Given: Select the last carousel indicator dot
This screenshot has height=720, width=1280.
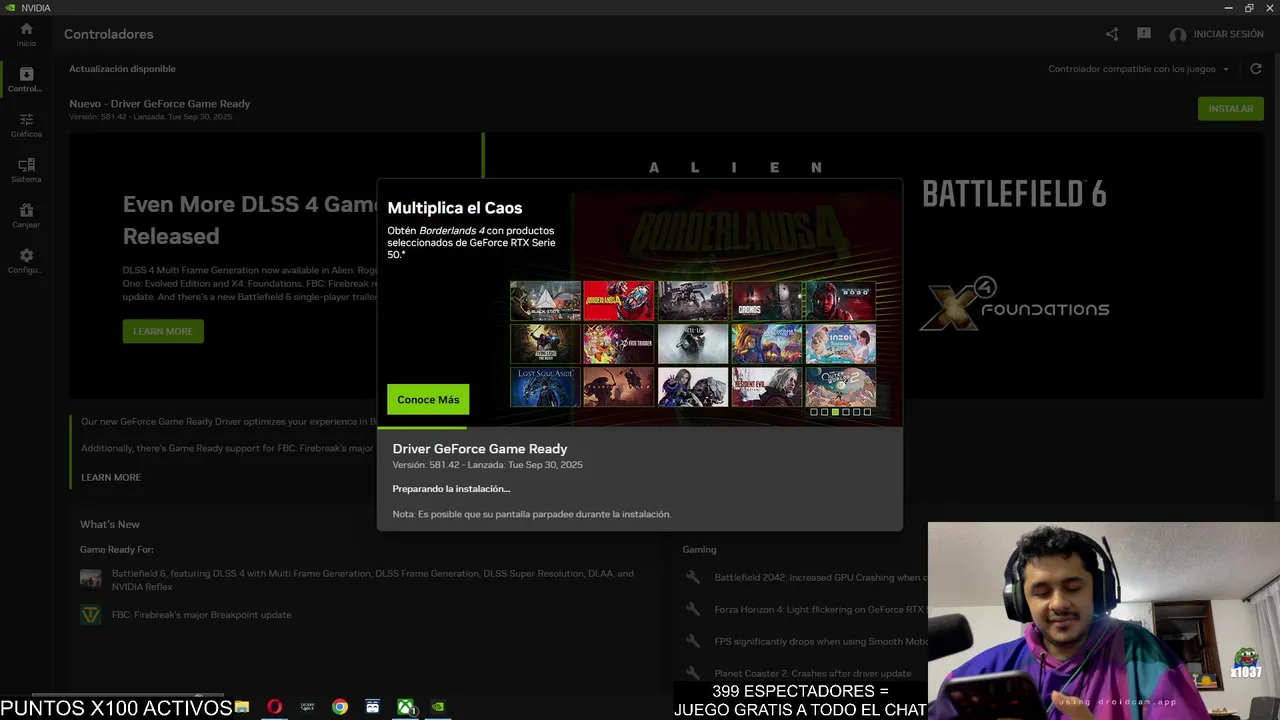Looking at the screenshot, I should [867, 412].
